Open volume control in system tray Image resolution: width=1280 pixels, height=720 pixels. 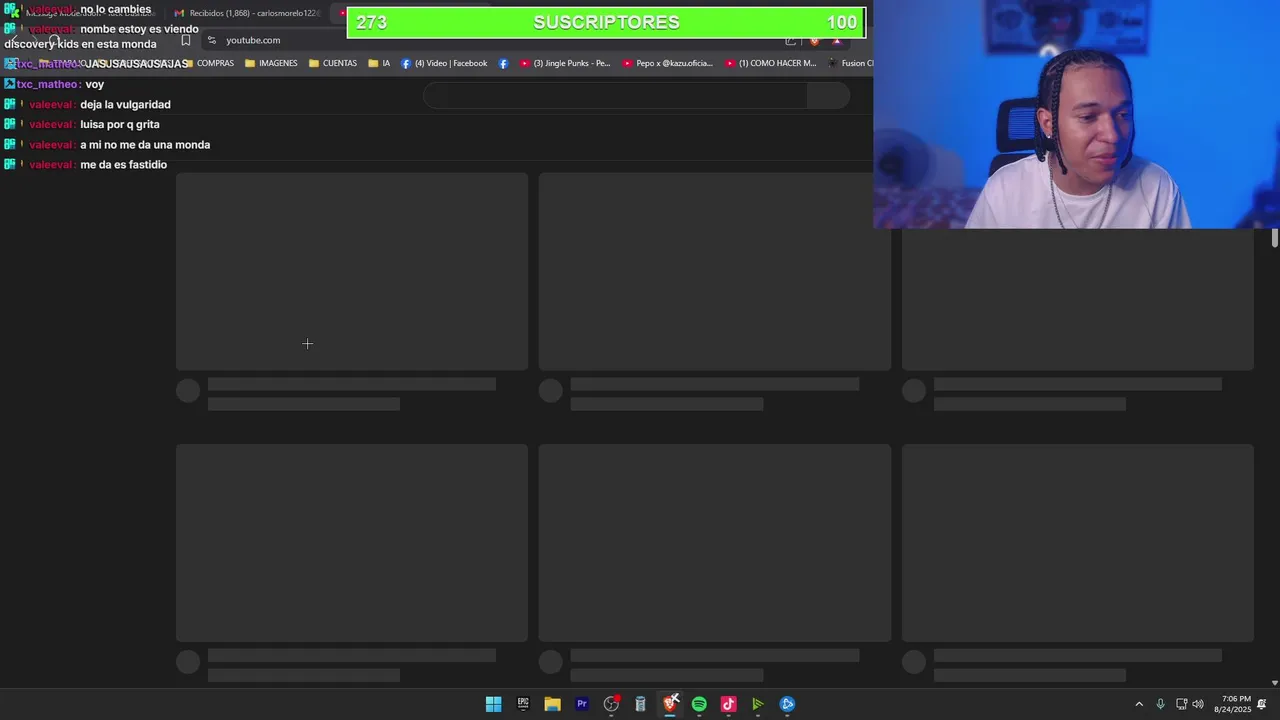1198,704
